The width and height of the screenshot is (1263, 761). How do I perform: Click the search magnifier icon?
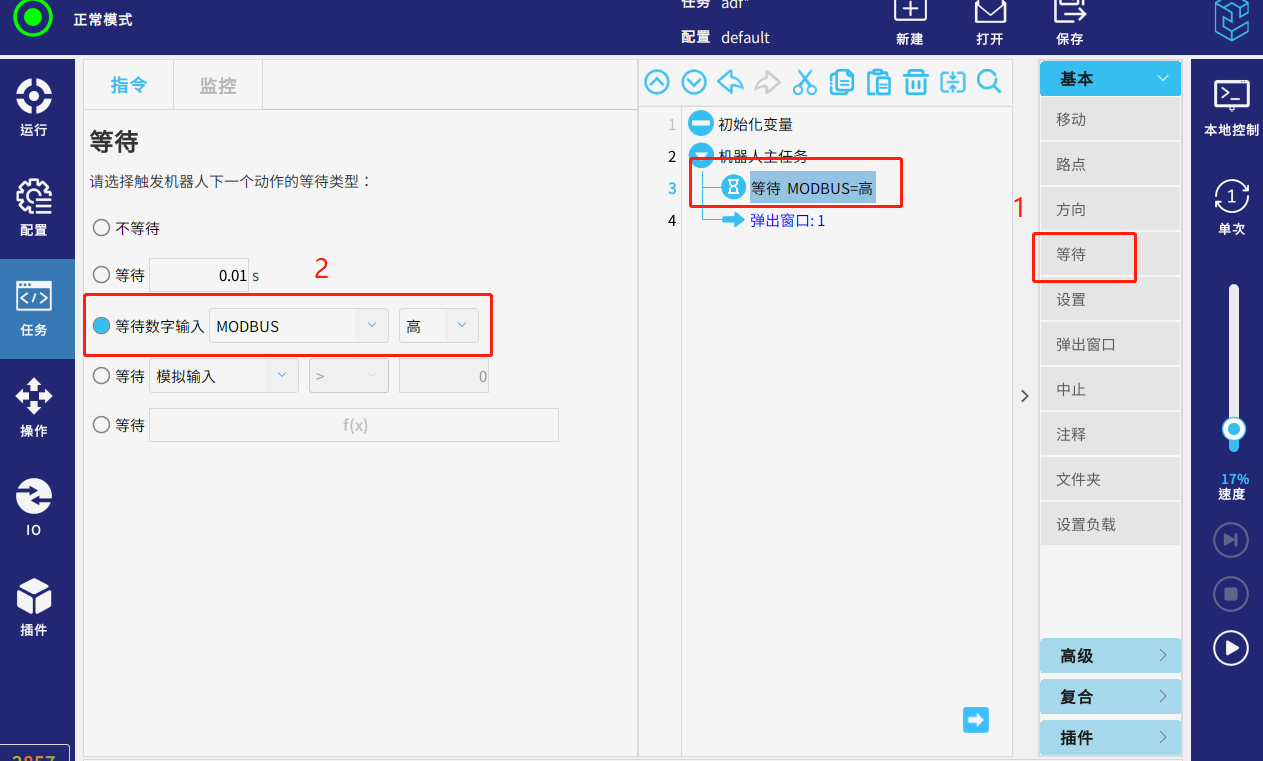[989, 82]
